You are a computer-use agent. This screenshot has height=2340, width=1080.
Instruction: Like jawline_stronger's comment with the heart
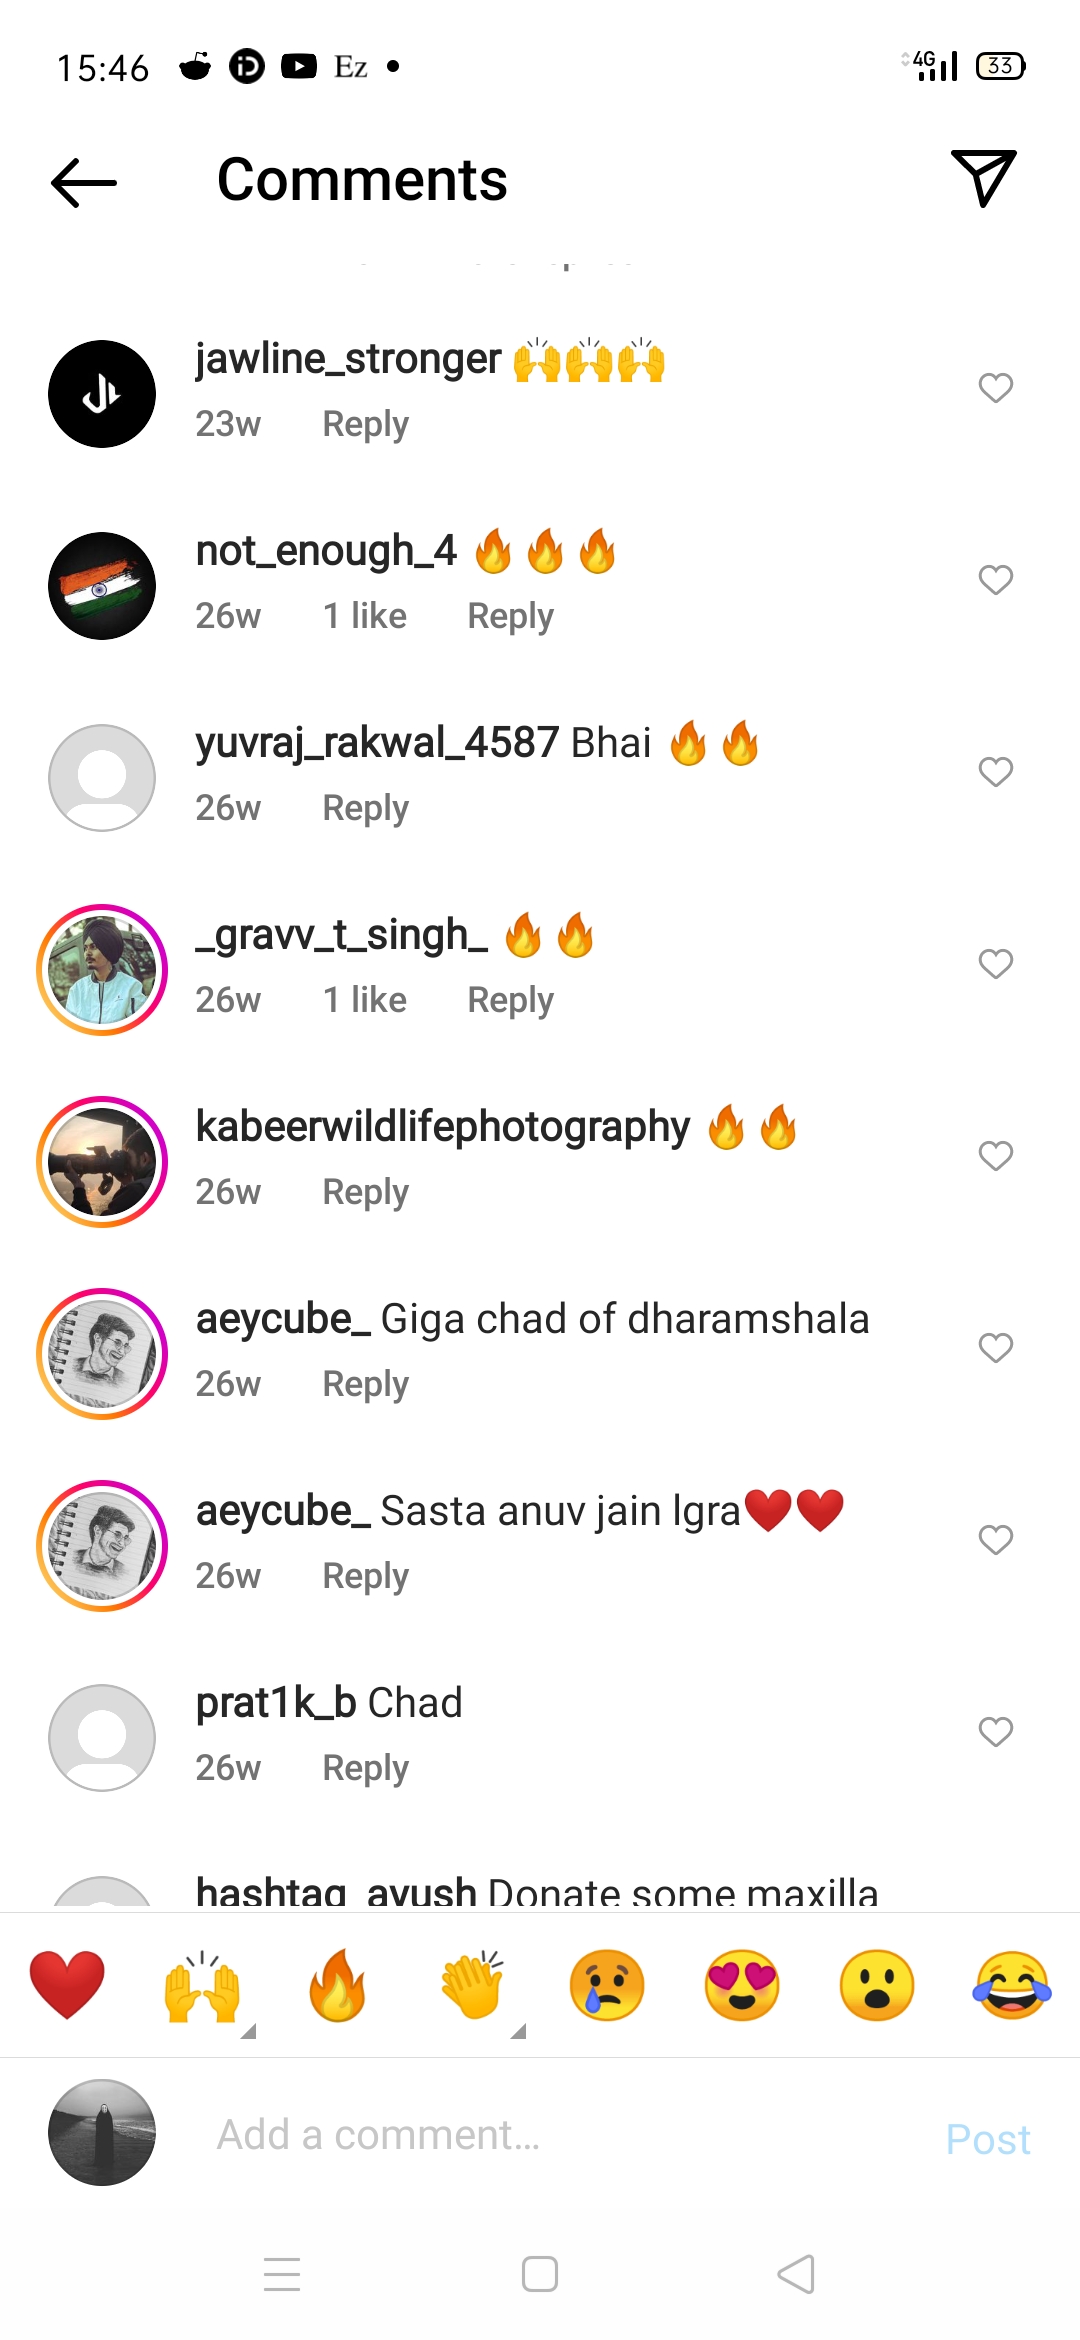click(996, 388)
